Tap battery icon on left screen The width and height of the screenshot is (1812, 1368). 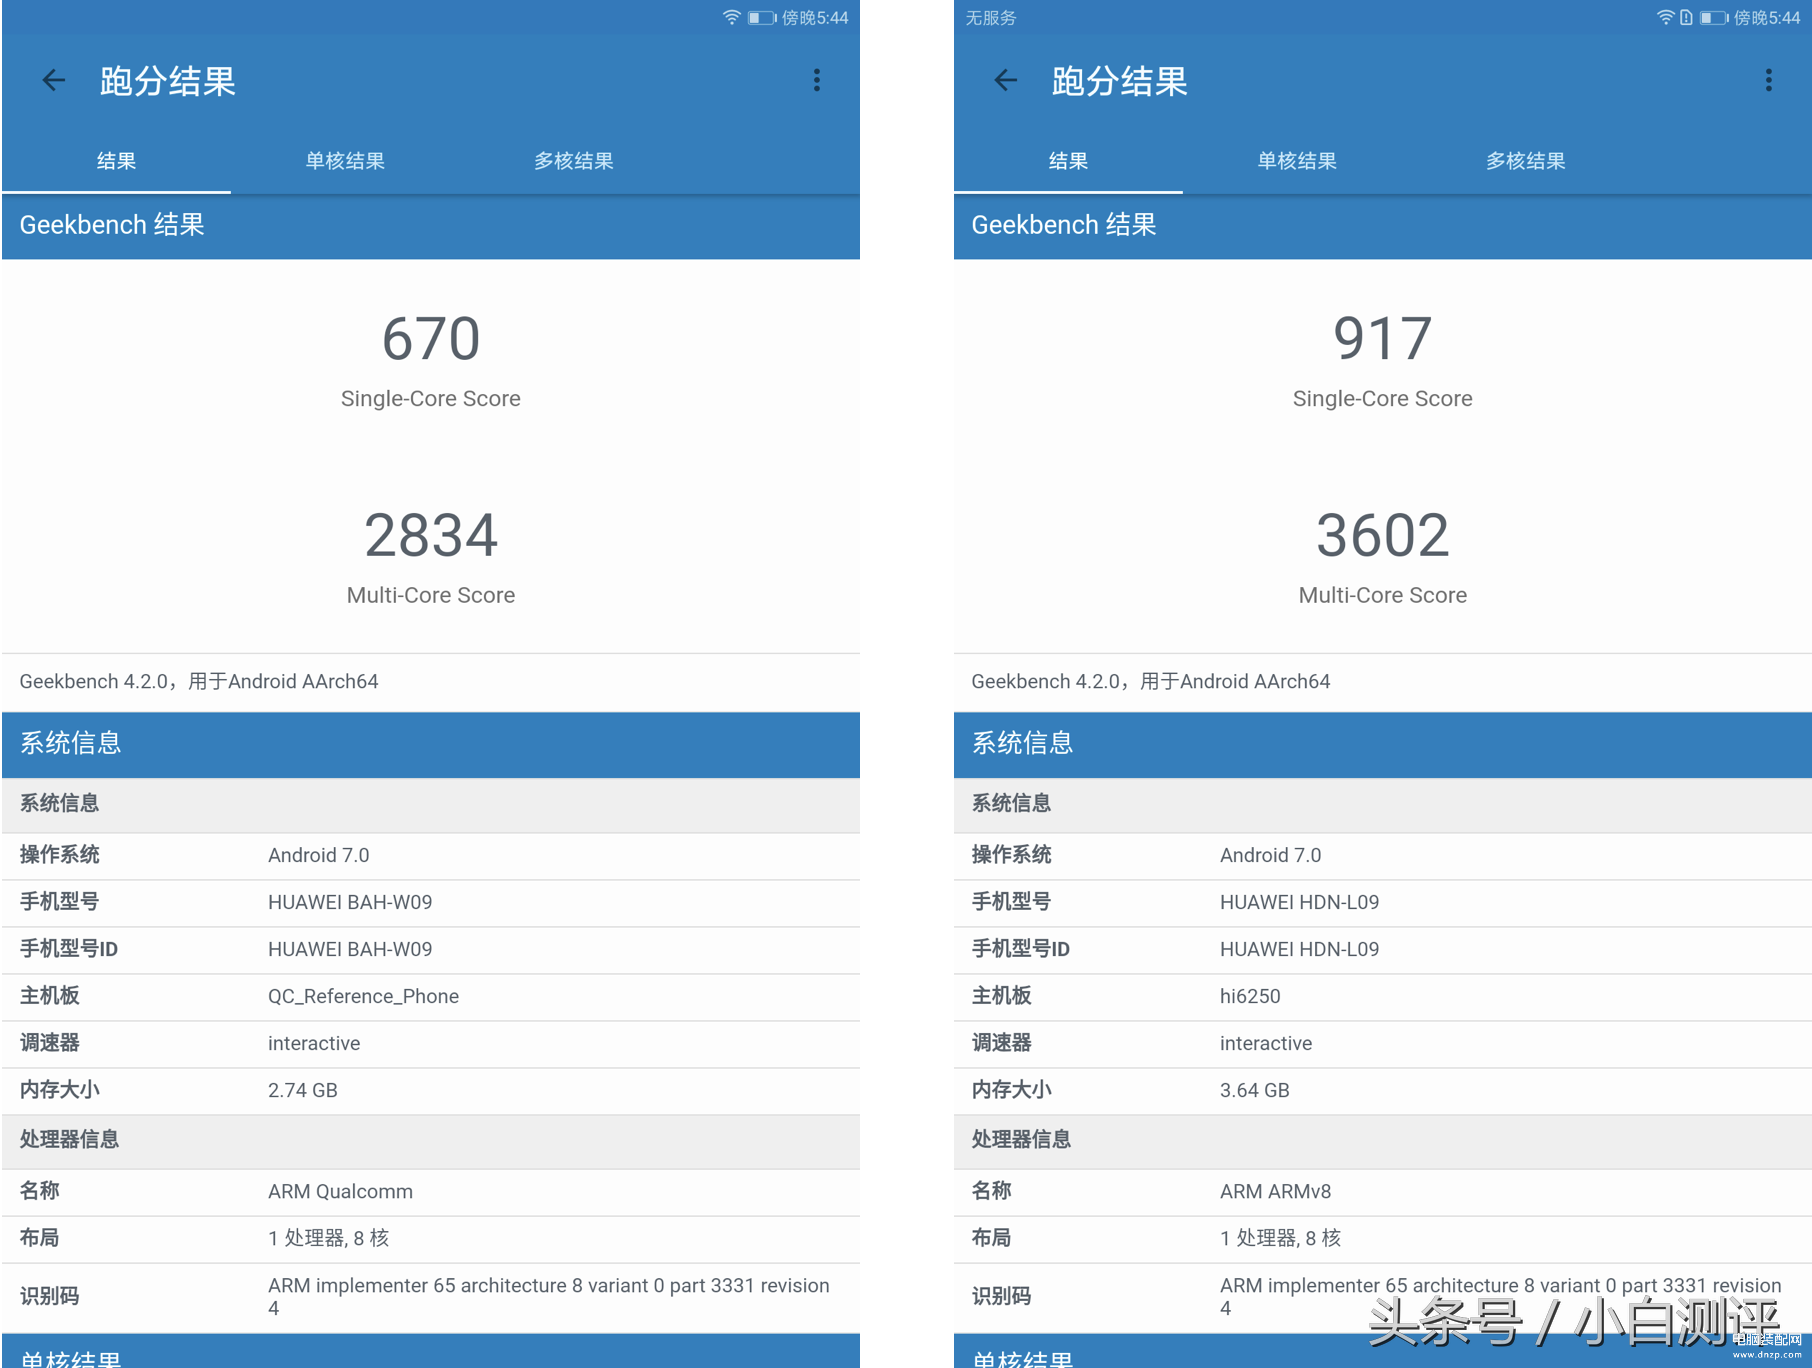pos(762,17)
